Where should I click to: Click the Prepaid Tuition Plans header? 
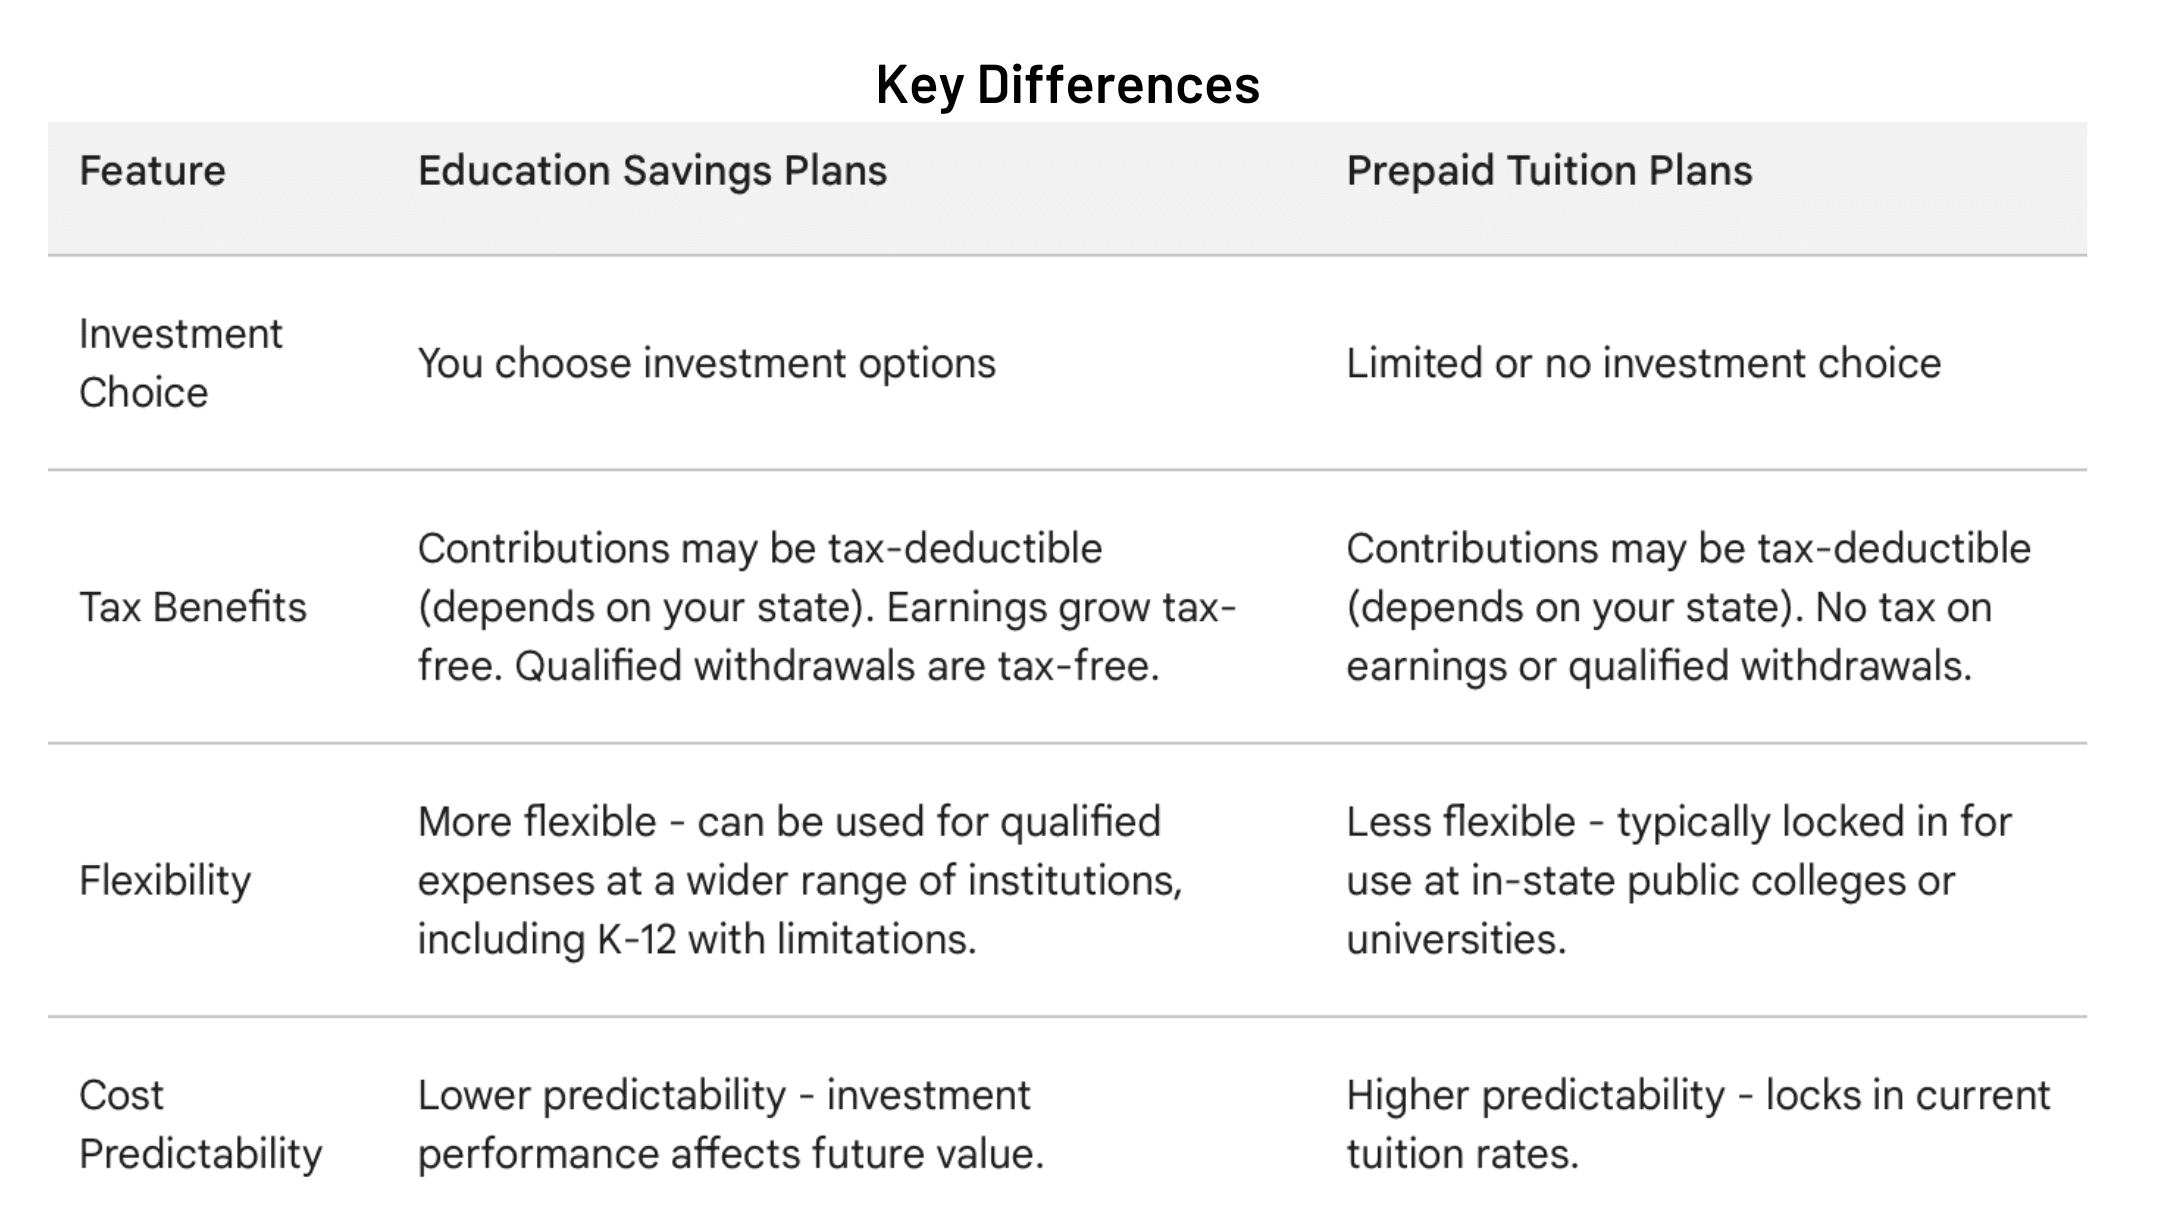(1549, 171)
